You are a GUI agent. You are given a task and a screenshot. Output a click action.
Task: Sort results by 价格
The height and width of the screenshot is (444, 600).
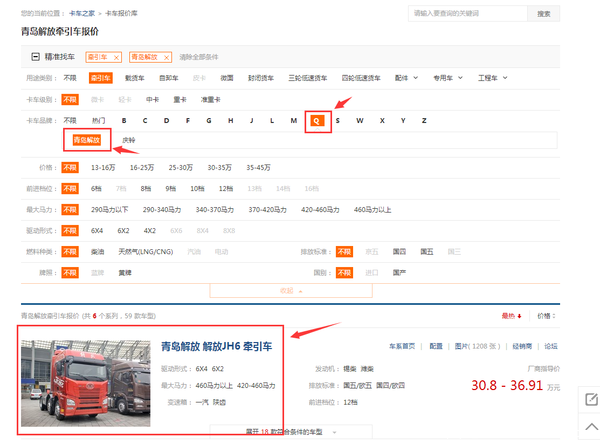tap(546, 316)
